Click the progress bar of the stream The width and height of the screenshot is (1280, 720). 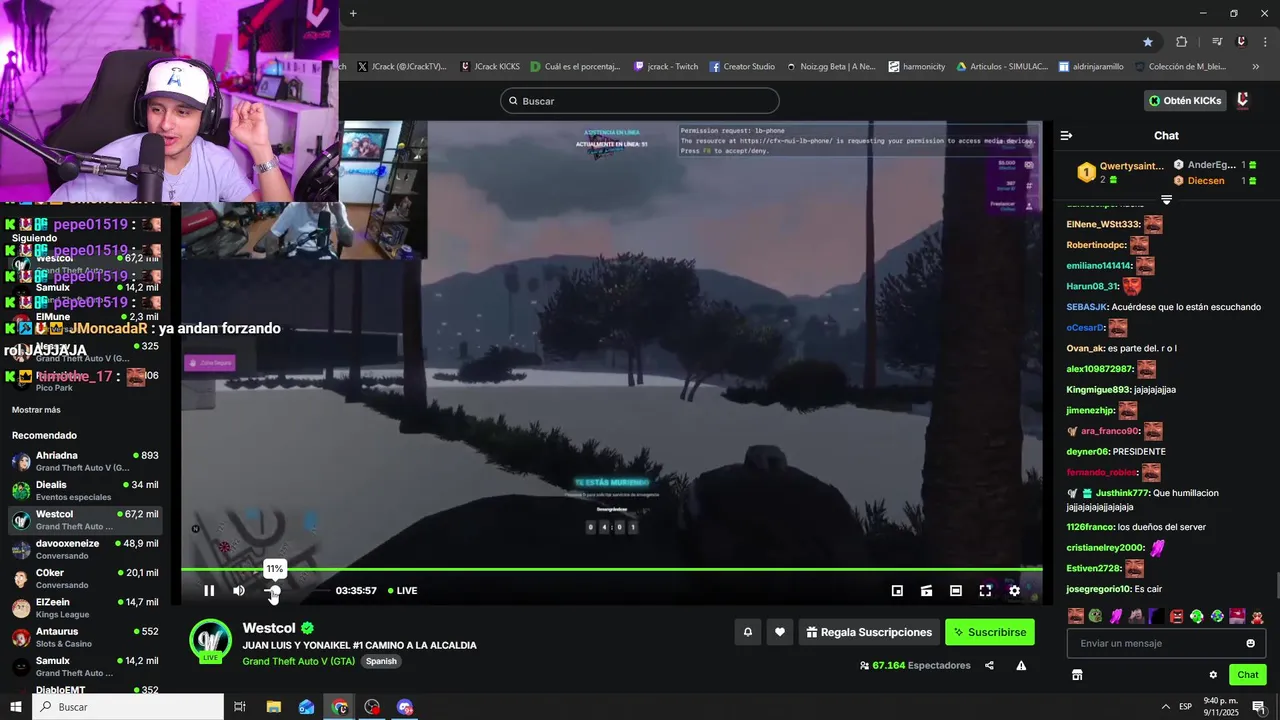(611, 570)
